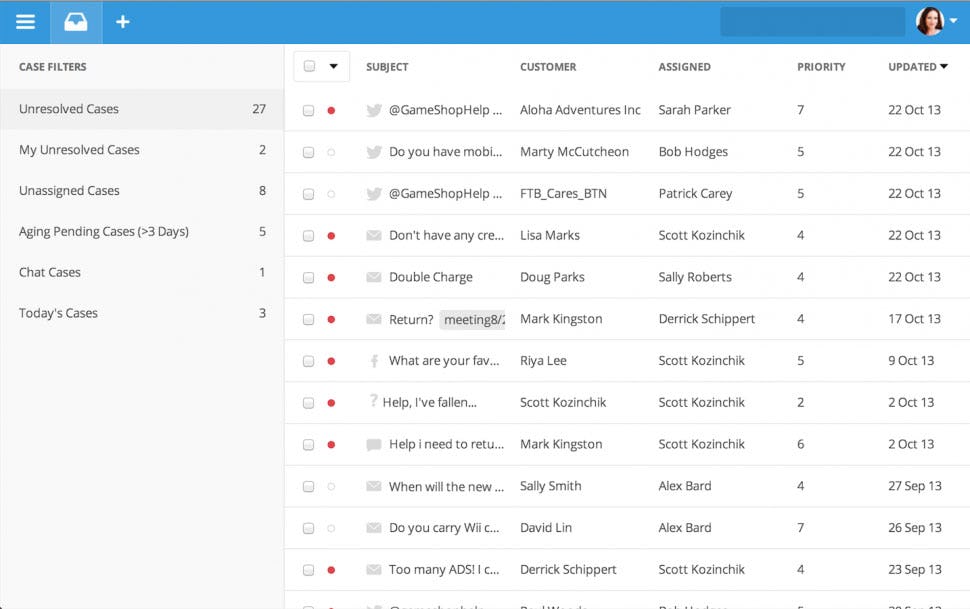The height and width of the screenshot is (609, 970).
Task: Click assigned agent Patrick Carey
Action: tap(695, 194)
